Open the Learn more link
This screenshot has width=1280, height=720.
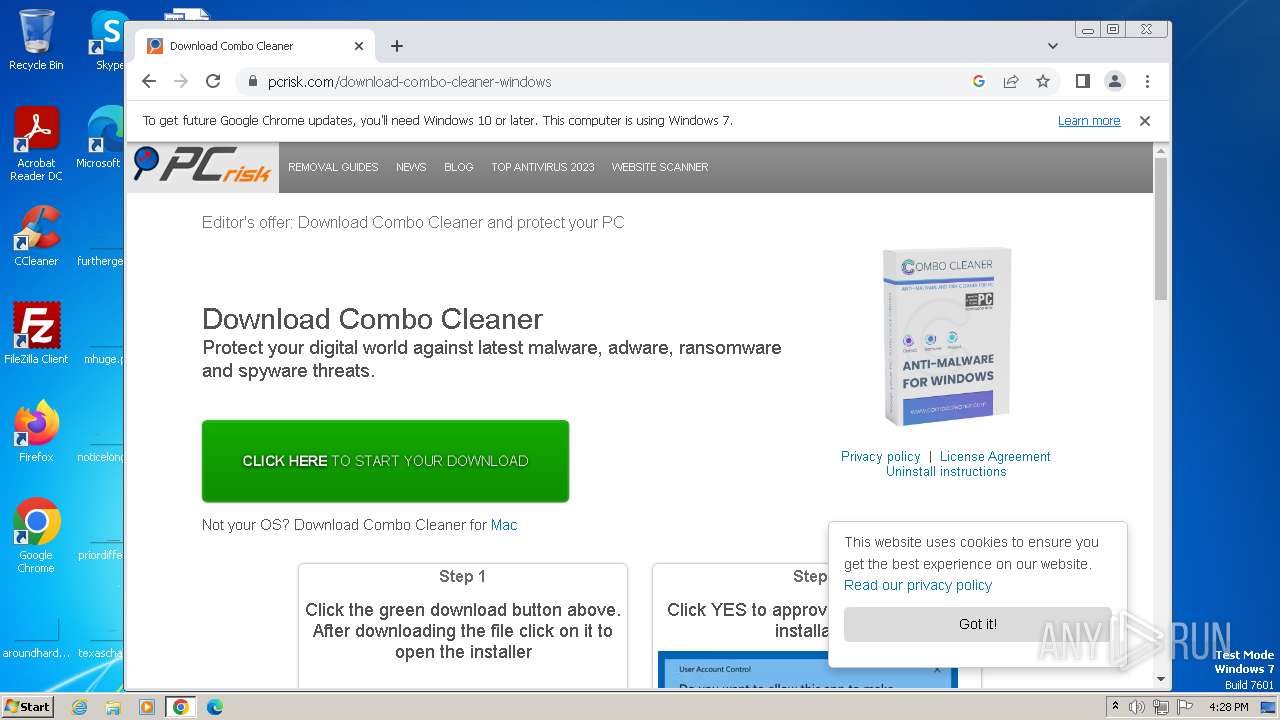(1089, 121)
